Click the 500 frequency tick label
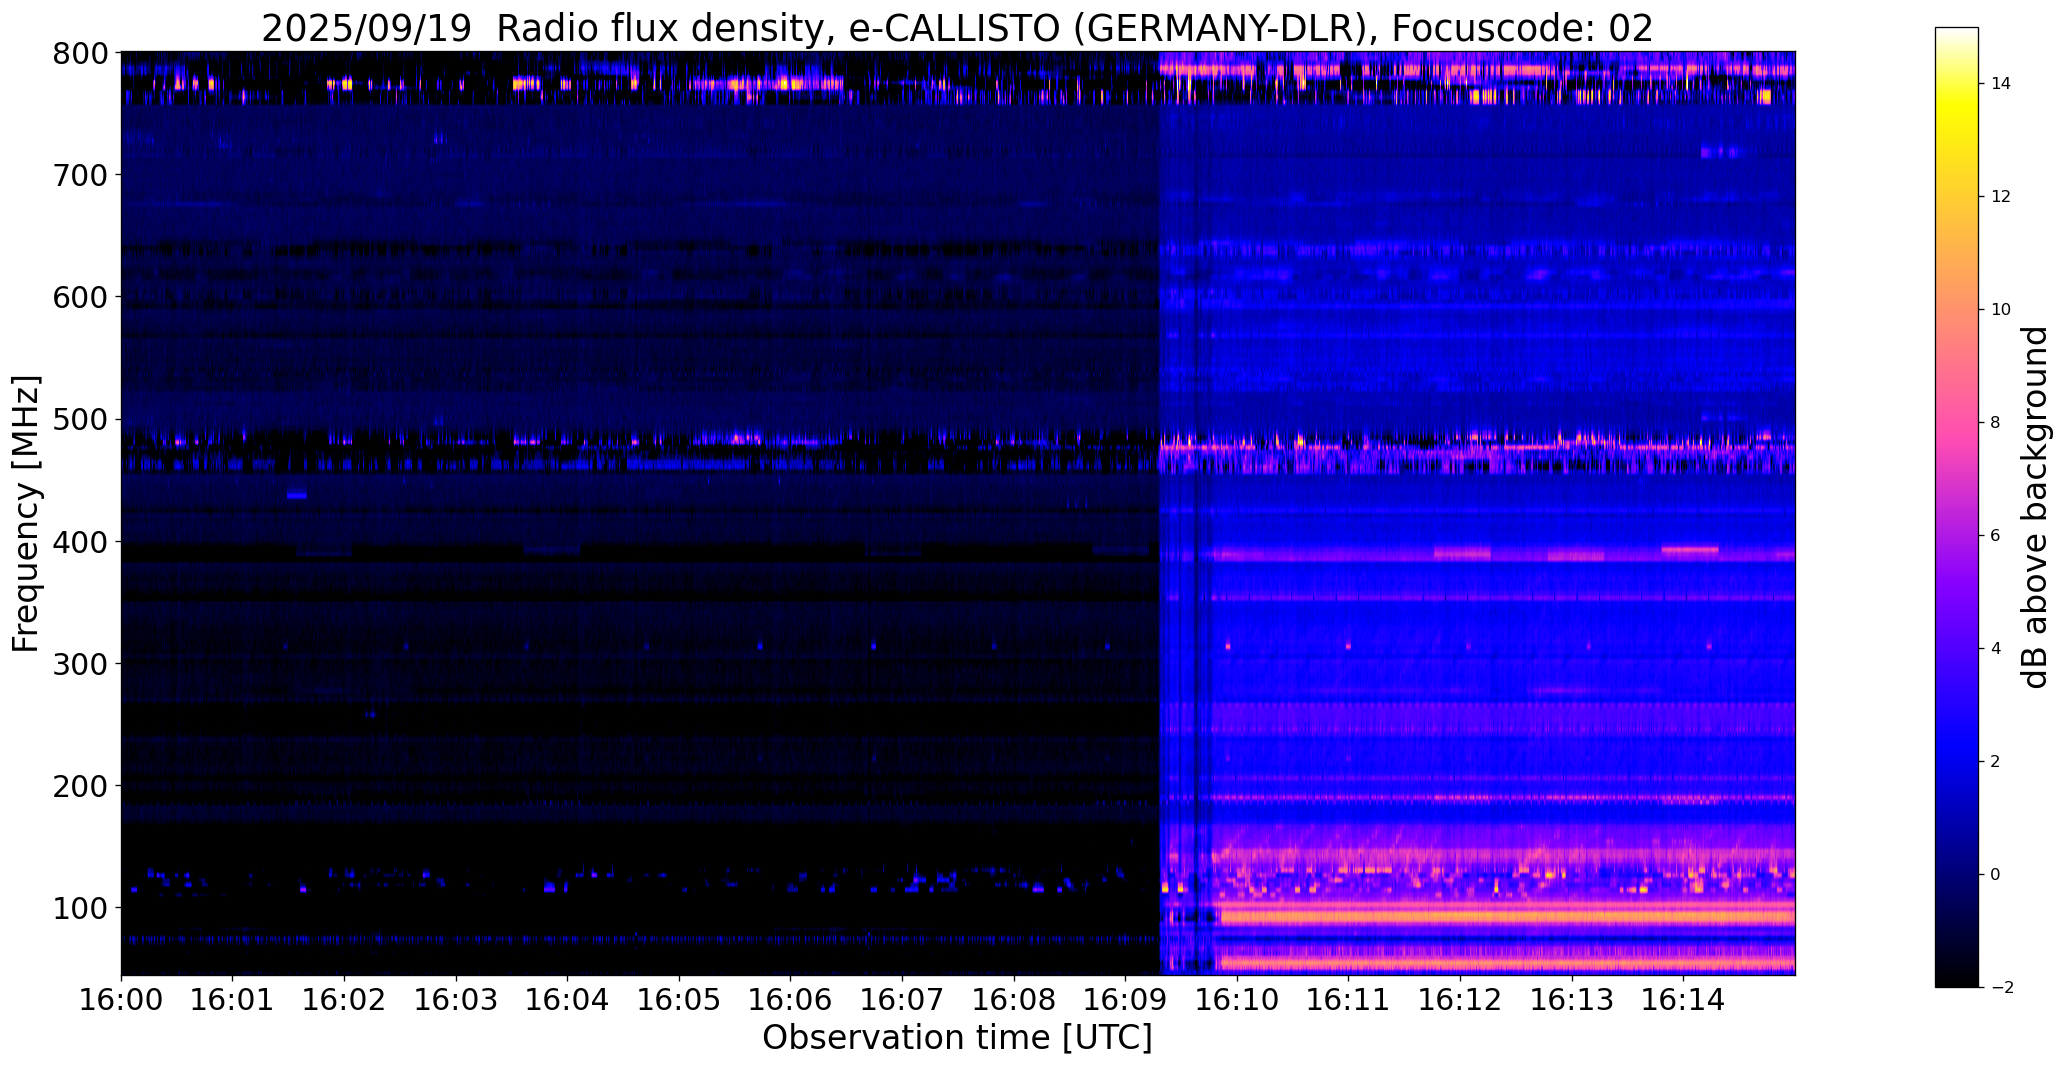 (81, 419)
